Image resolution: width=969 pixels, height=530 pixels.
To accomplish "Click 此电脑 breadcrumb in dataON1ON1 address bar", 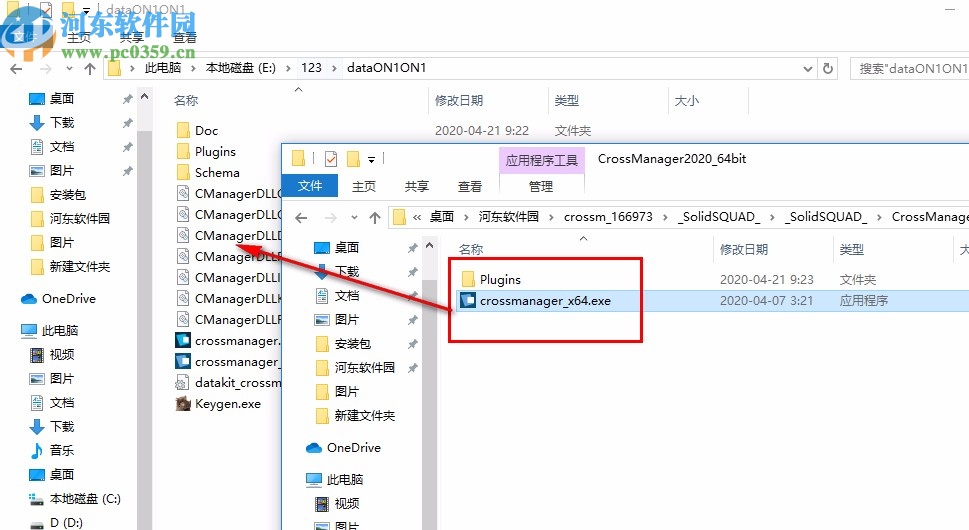I will [x=163, y=68].
